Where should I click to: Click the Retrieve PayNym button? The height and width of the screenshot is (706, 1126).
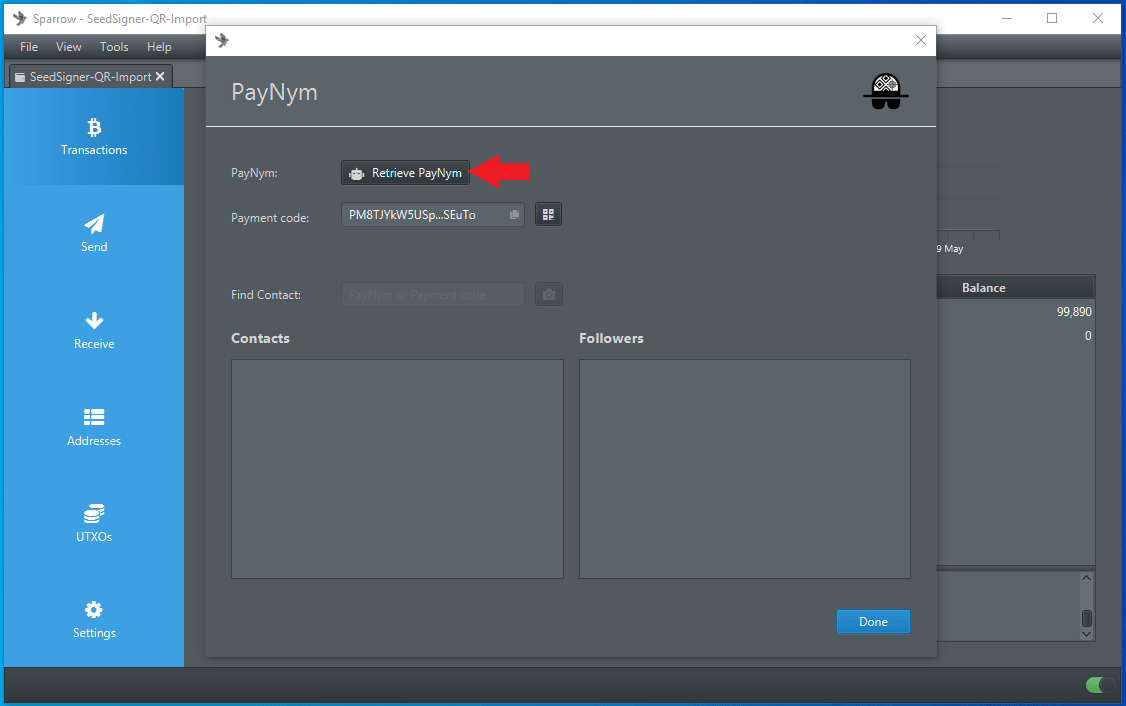click(405, 173)
